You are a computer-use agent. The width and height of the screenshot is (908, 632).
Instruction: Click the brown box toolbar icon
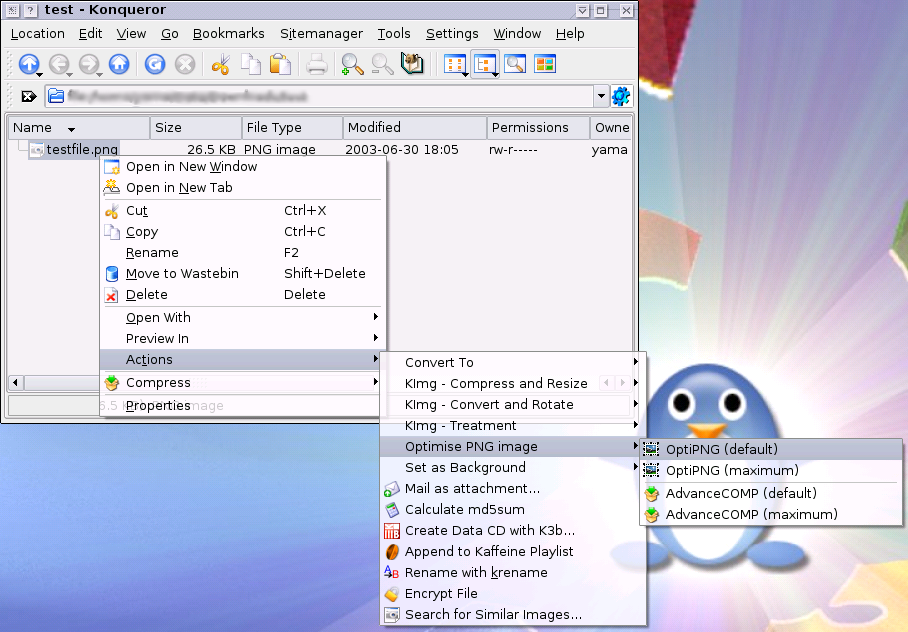pos(412,64)
